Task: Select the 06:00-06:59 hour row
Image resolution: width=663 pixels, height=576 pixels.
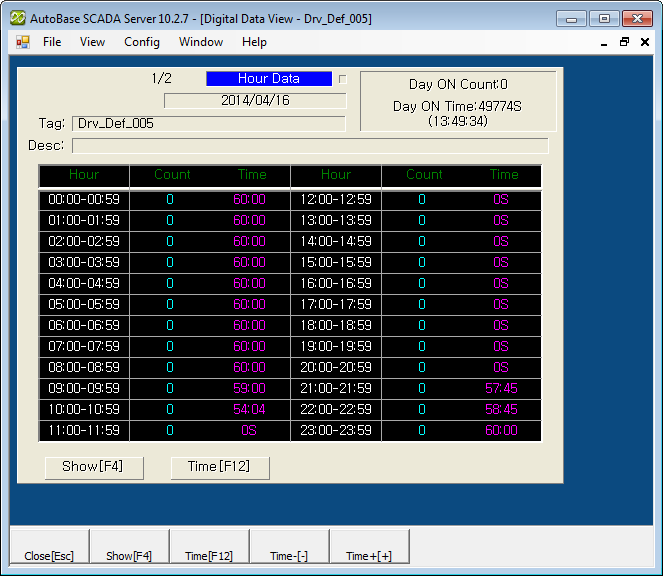Action: coord(164,325)
